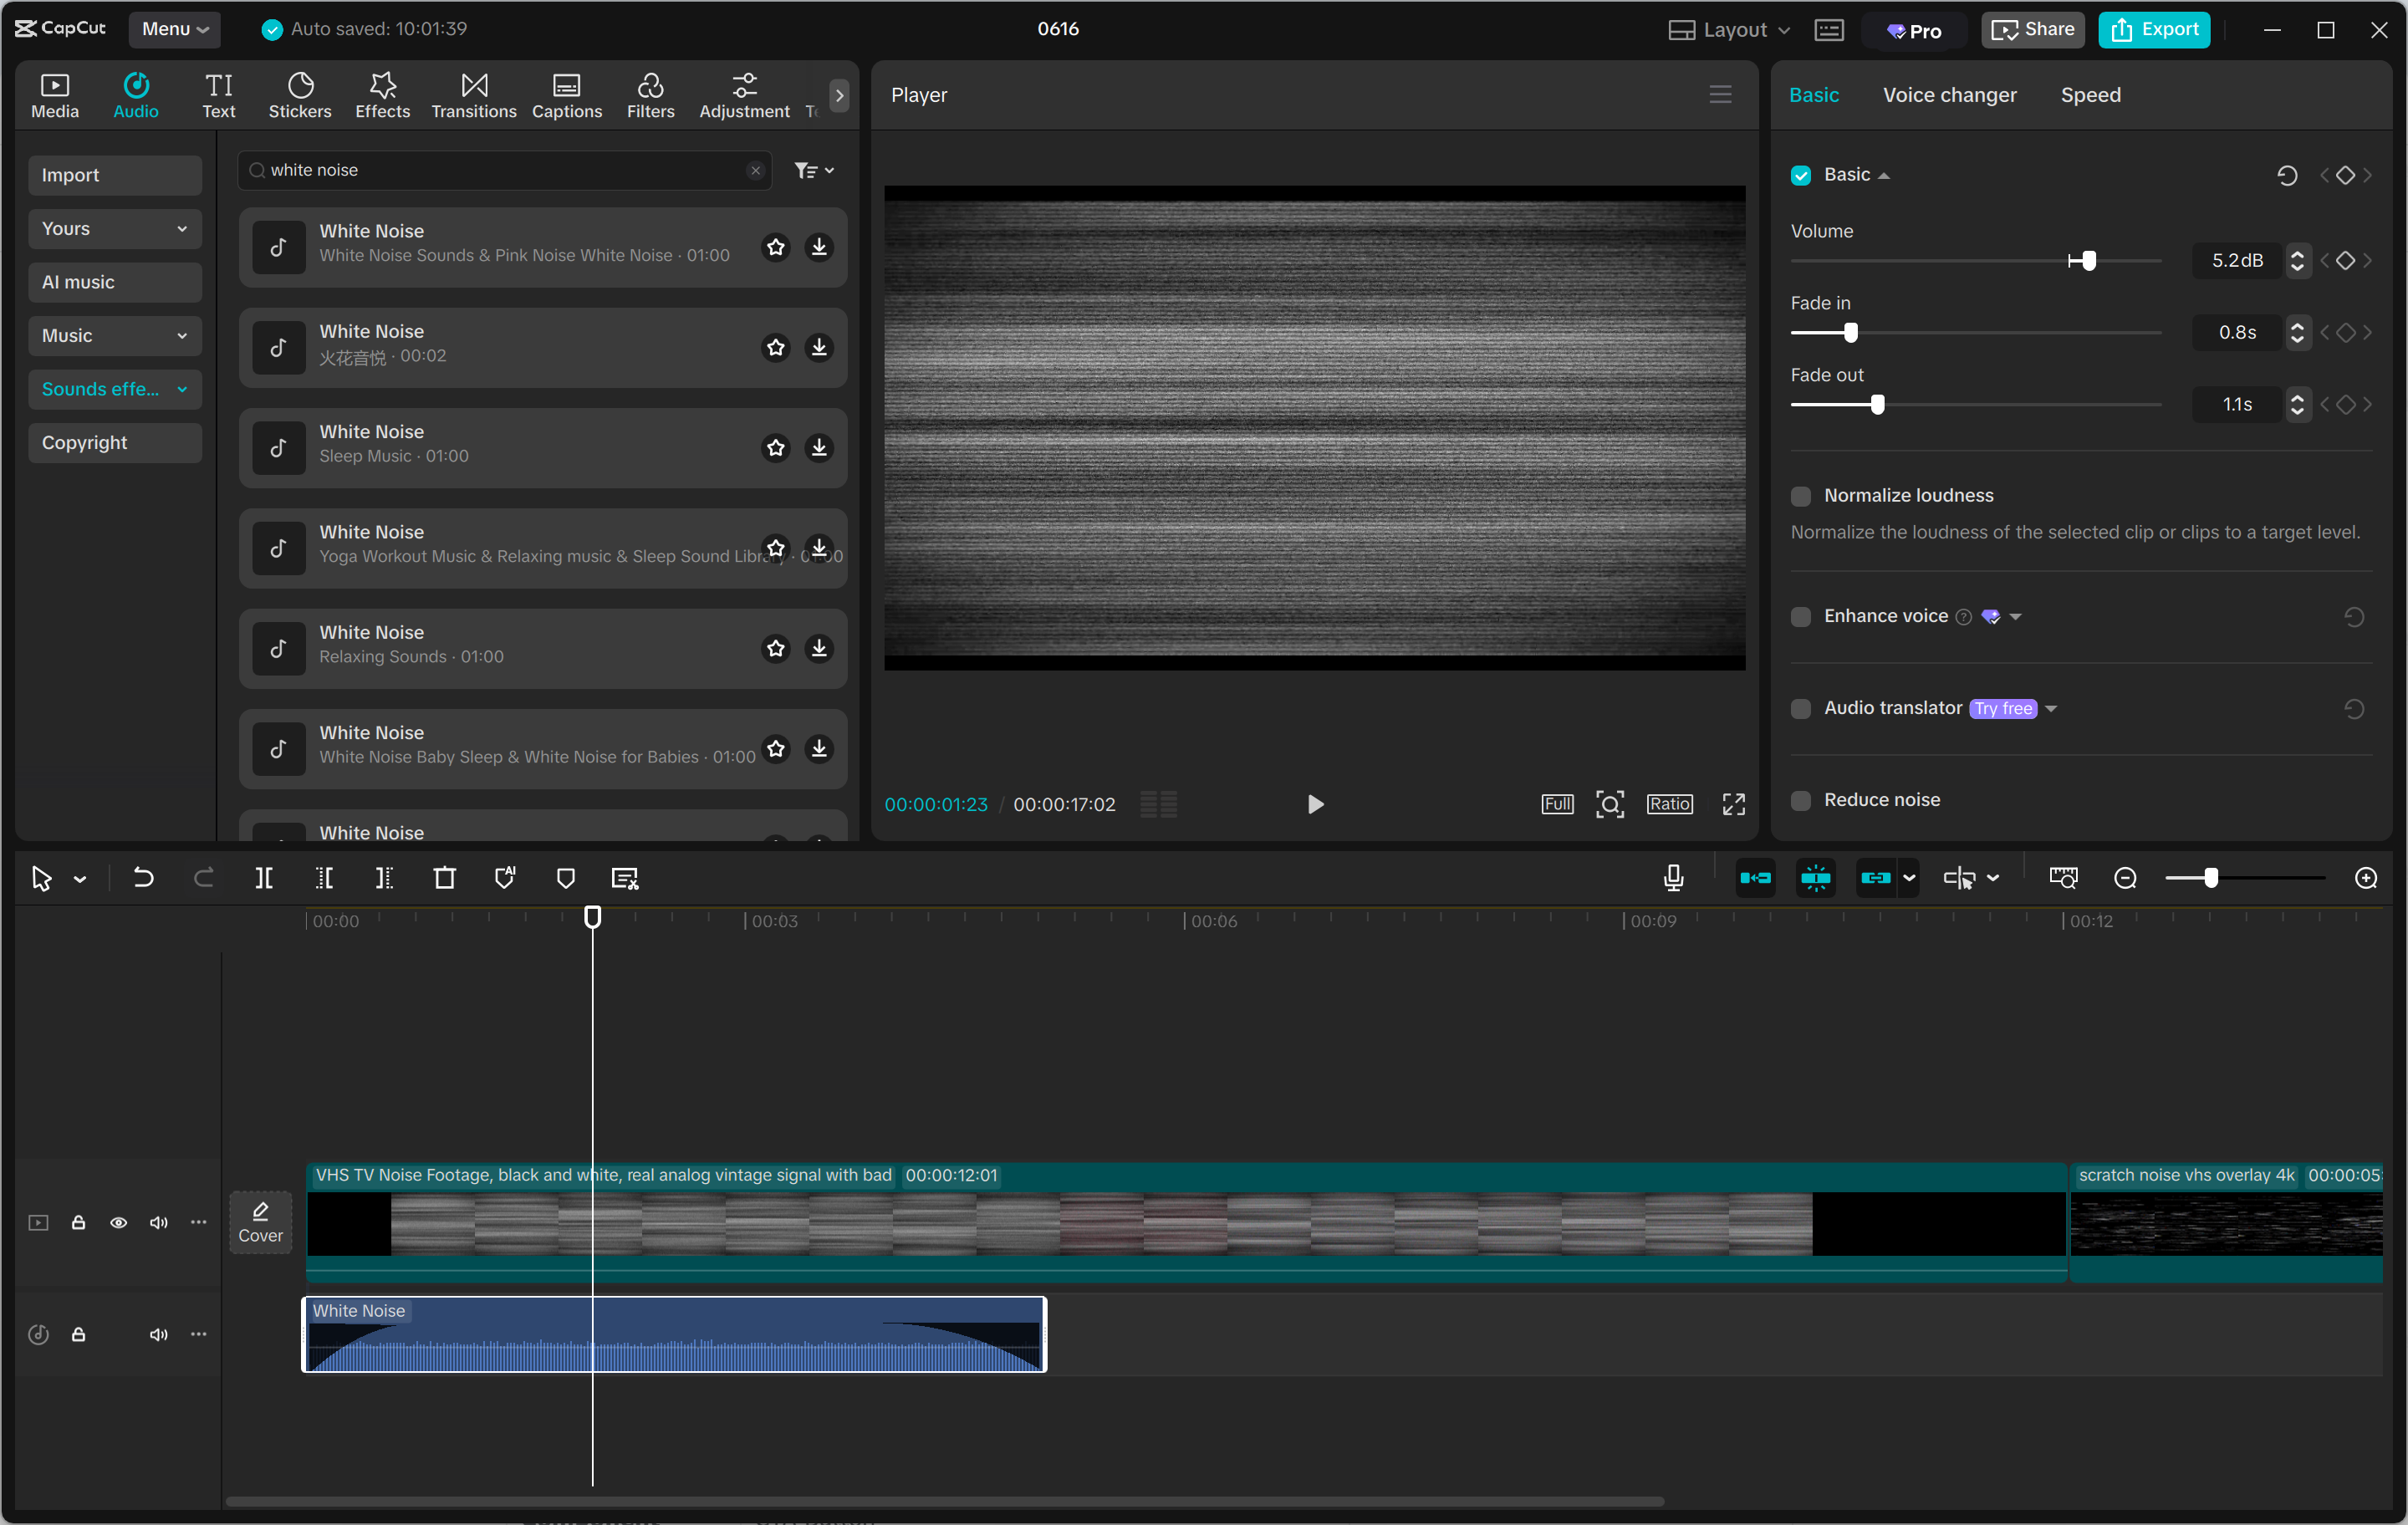The image size is (2408, 1525).
Task: Download the Sleep Music white noise track
Action: [819, 448]
